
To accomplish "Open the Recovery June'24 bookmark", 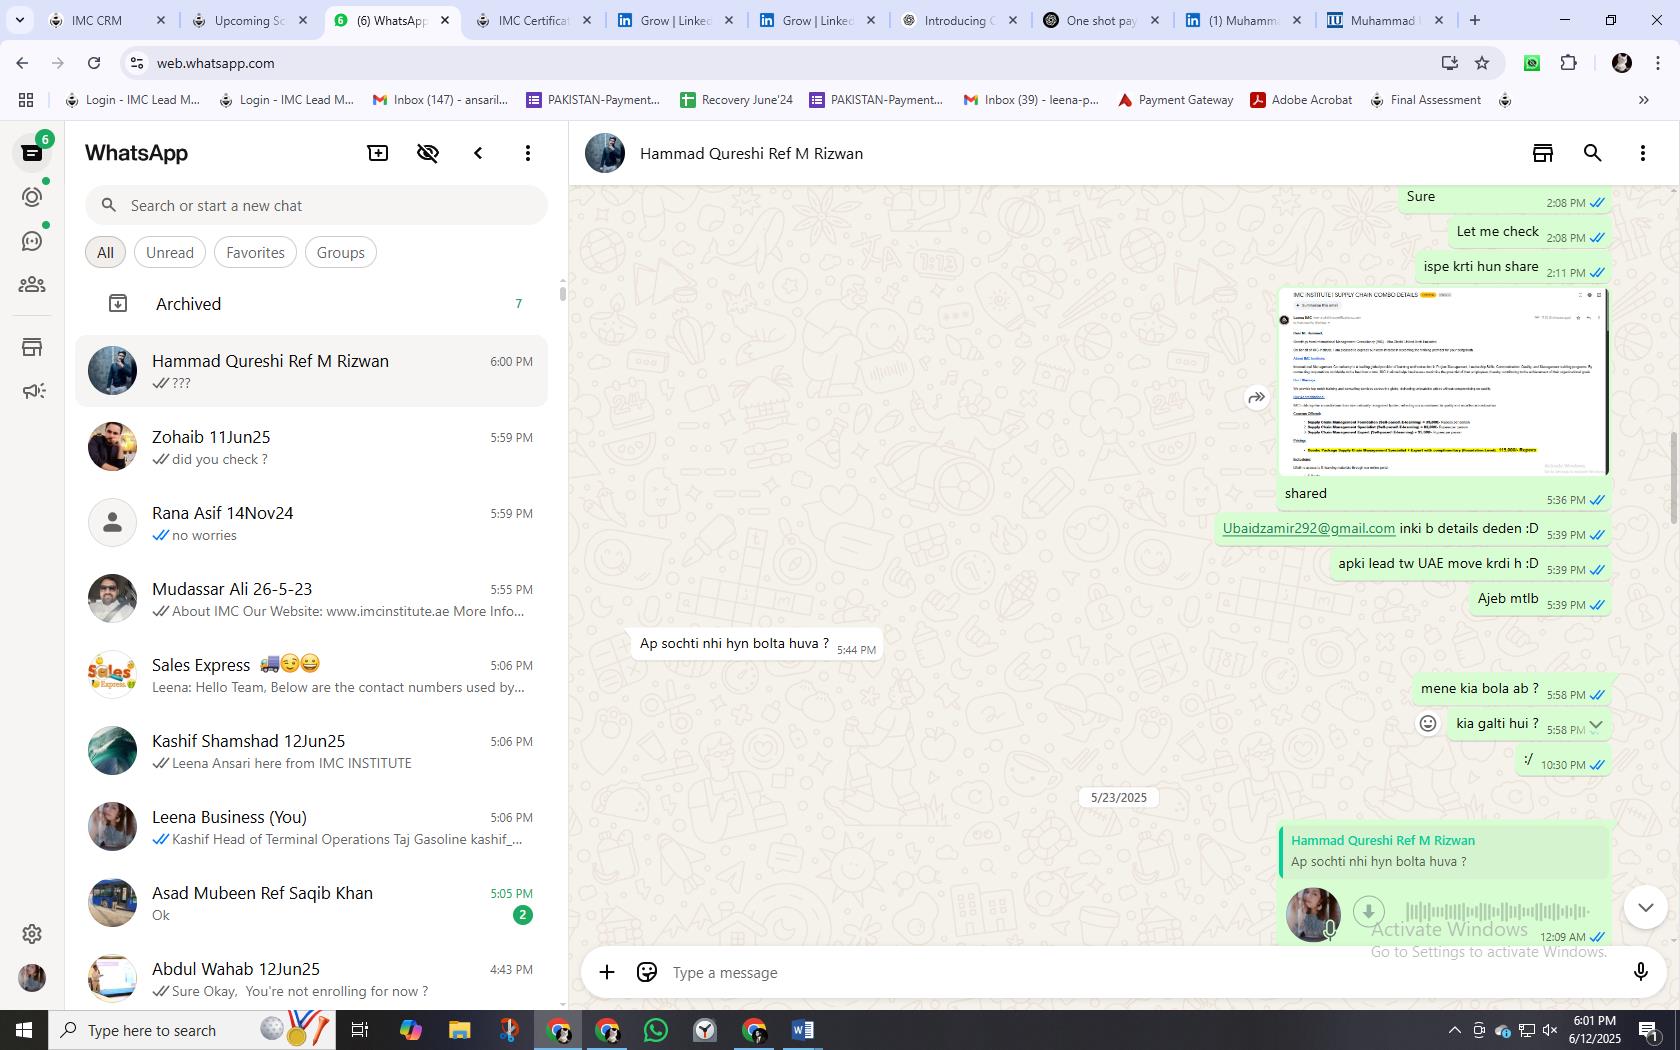I will (736, 100).
